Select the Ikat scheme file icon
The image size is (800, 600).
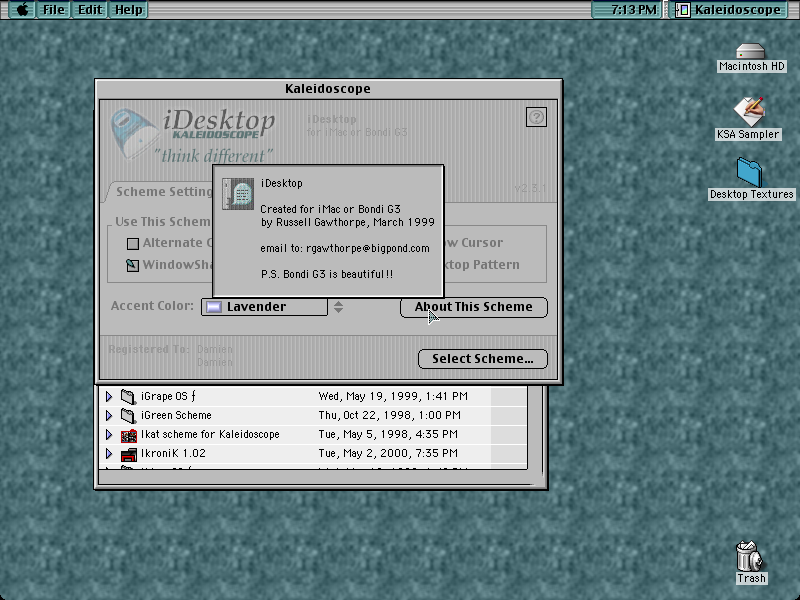coord(129,435)
